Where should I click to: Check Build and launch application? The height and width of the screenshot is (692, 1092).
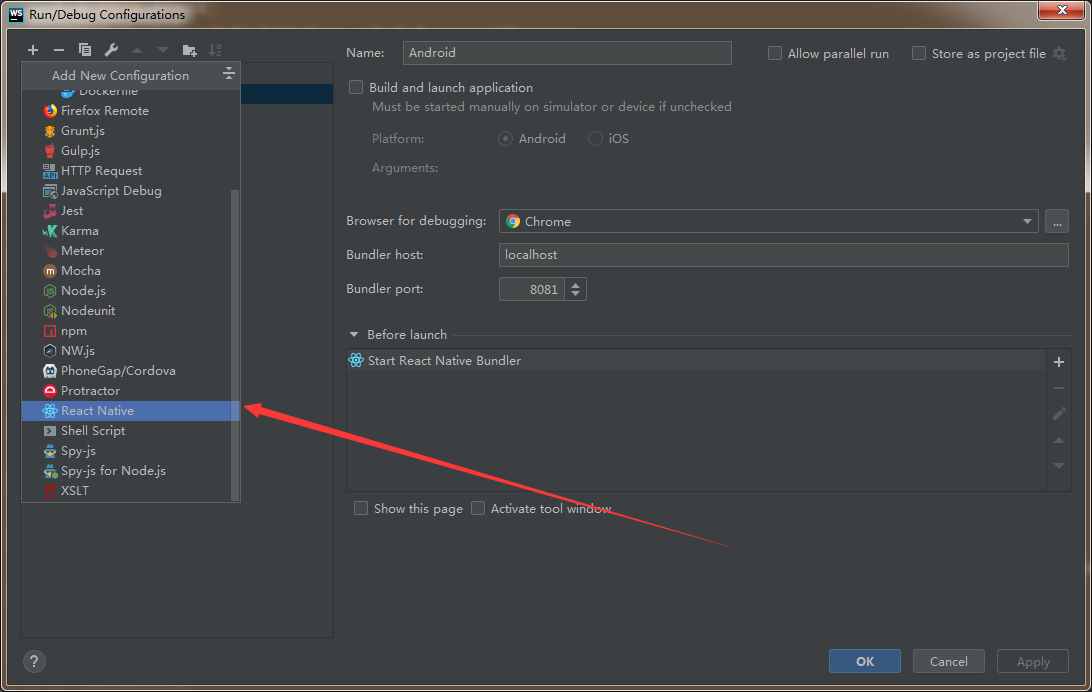coord(356,88)
